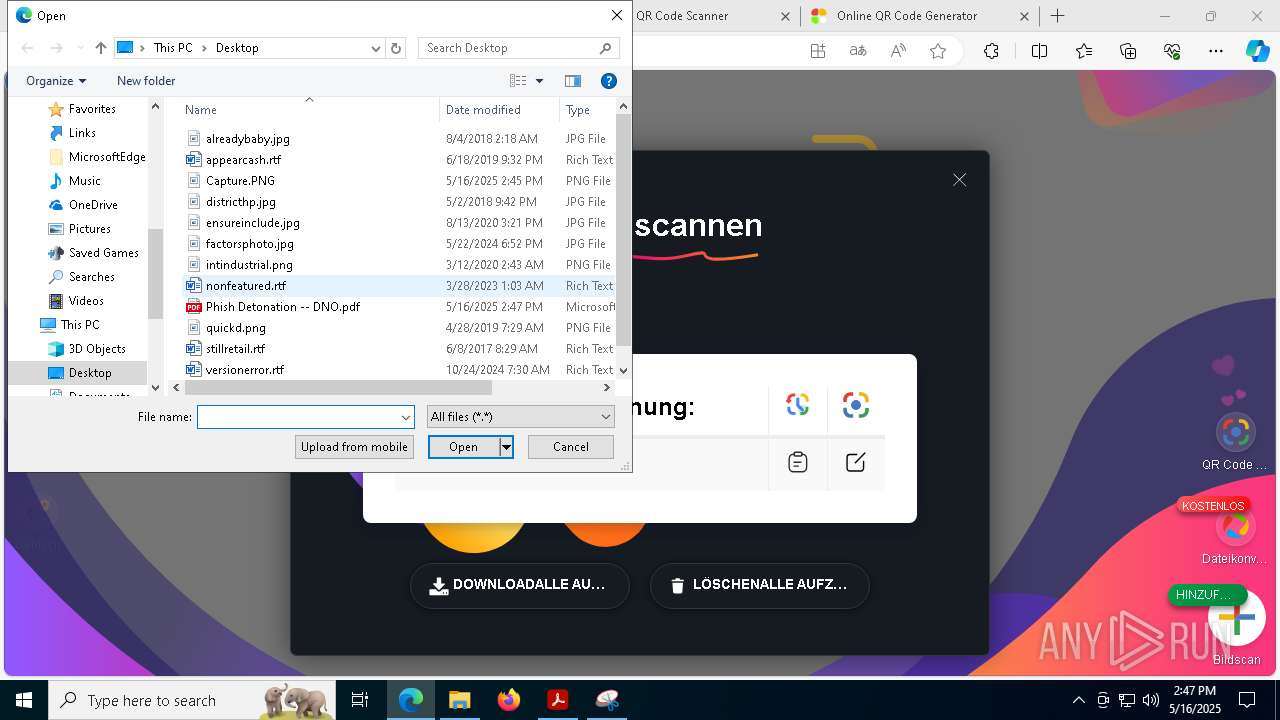The height and width of the screenshot is (720, 1280).
Task: Show hidden system tray icons chevron
Action: tap(1078, 700)
